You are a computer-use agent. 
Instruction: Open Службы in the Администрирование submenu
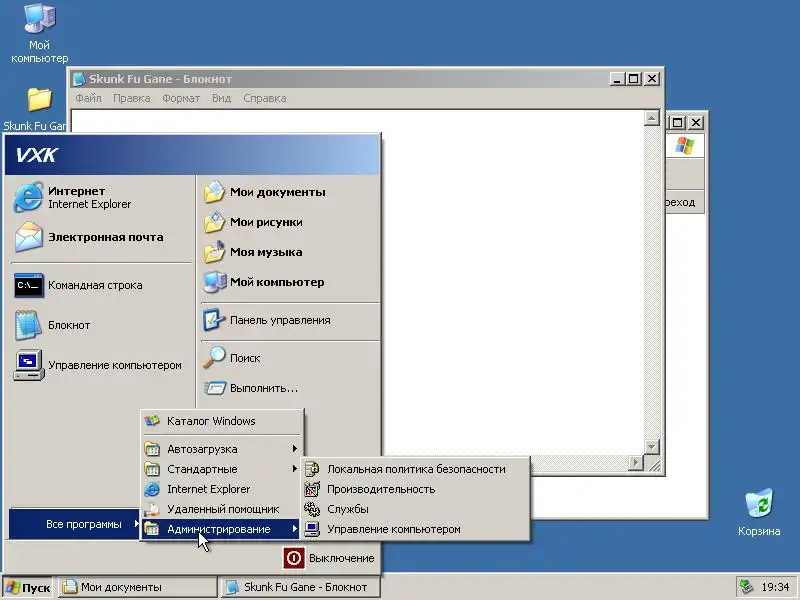[x=415, y=509]
